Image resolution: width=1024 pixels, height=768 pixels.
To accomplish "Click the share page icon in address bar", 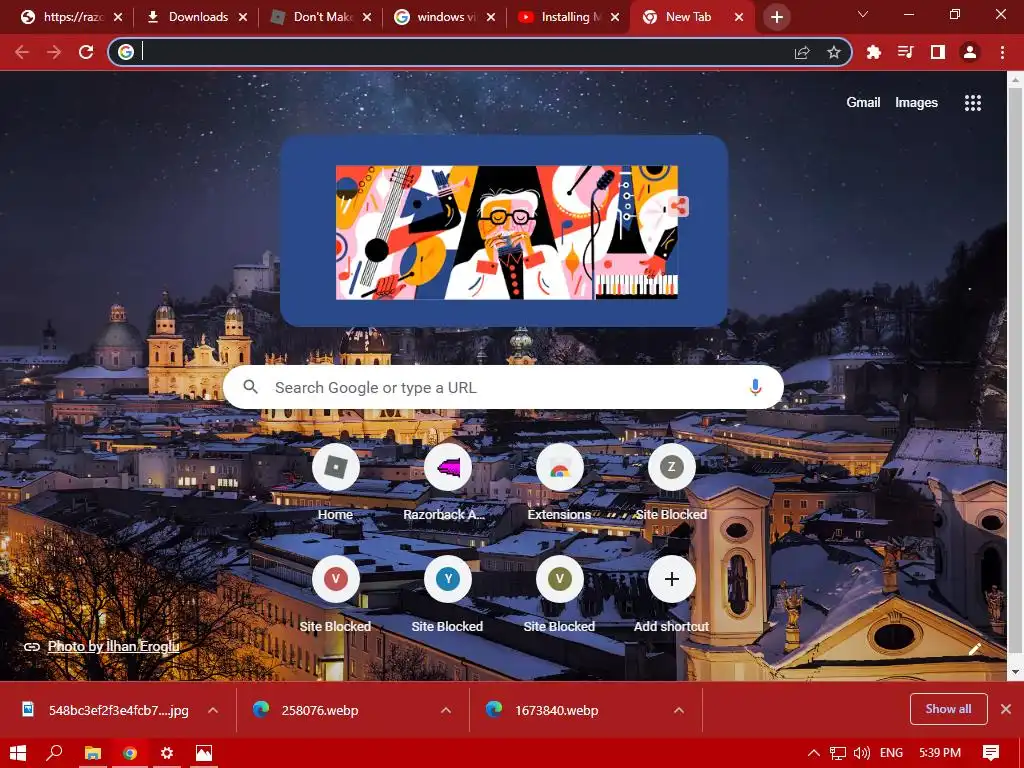I will (802, 53).
